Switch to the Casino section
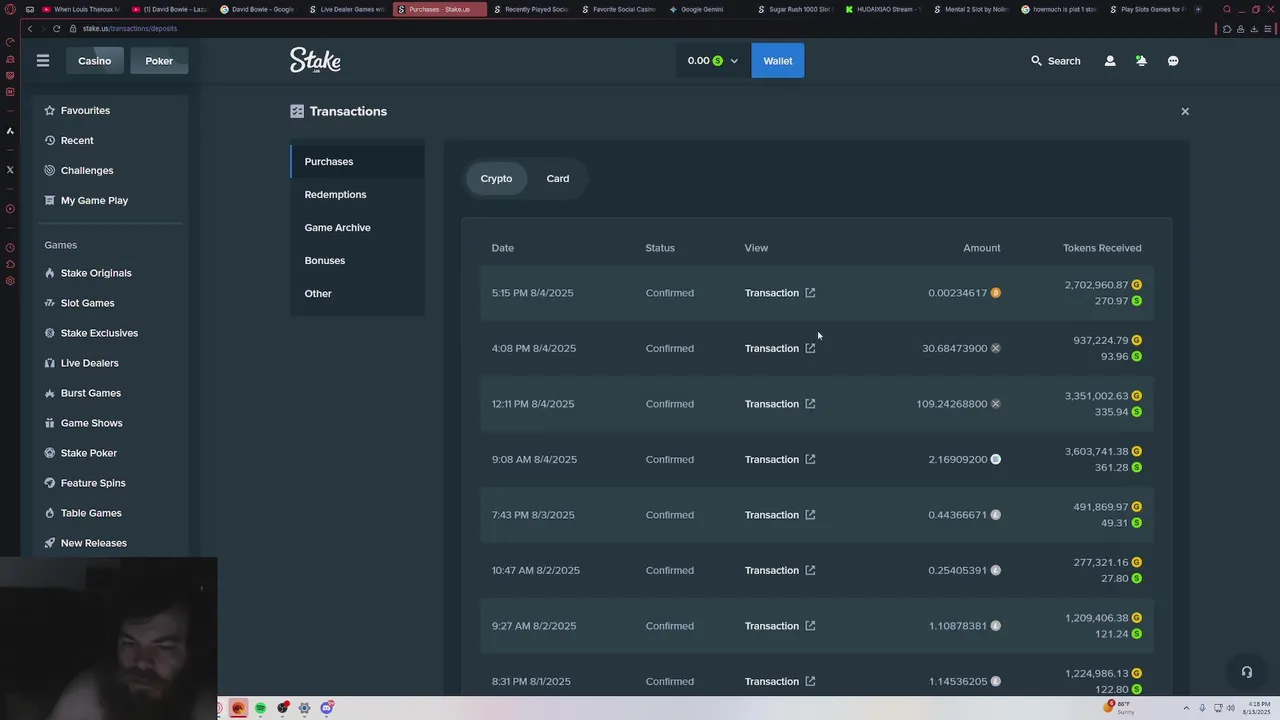Screen dimensions: 1280x720 95,61
